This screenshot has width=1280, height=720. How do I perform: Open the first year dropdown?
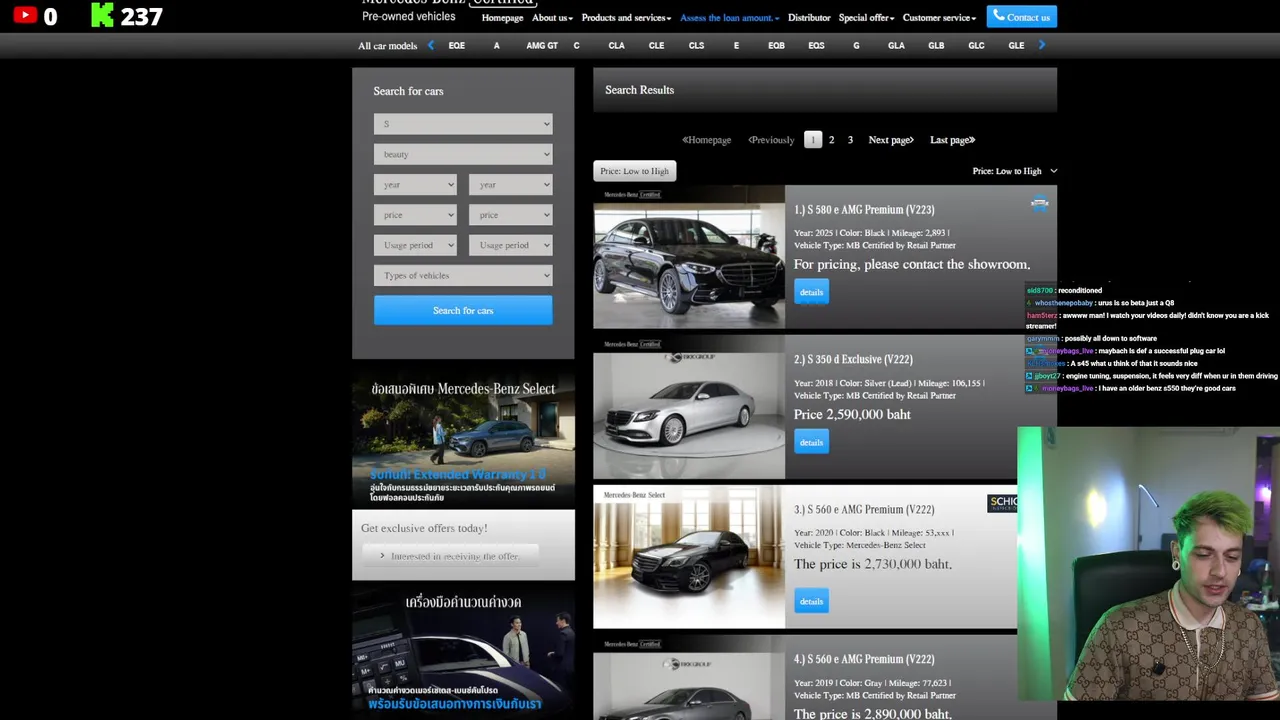pos(415,185)
